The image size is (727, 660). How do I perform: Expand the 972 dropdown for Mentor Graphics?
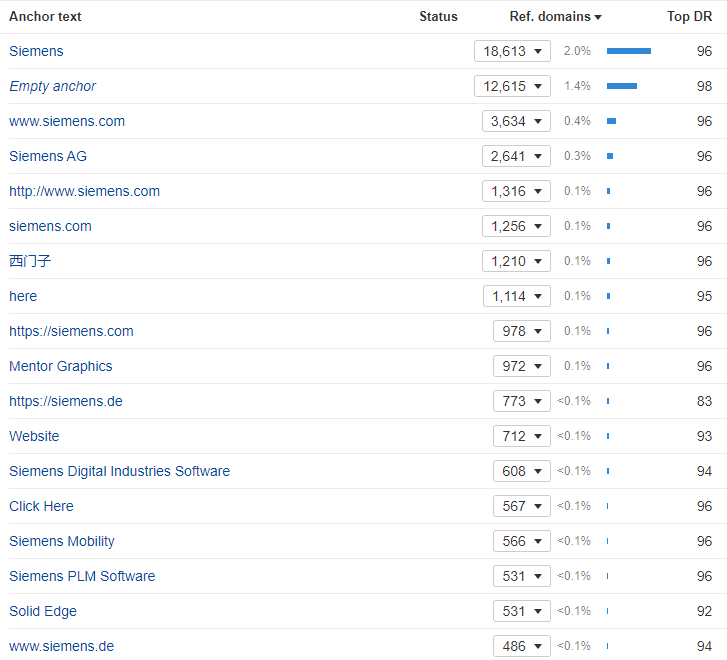521,366
